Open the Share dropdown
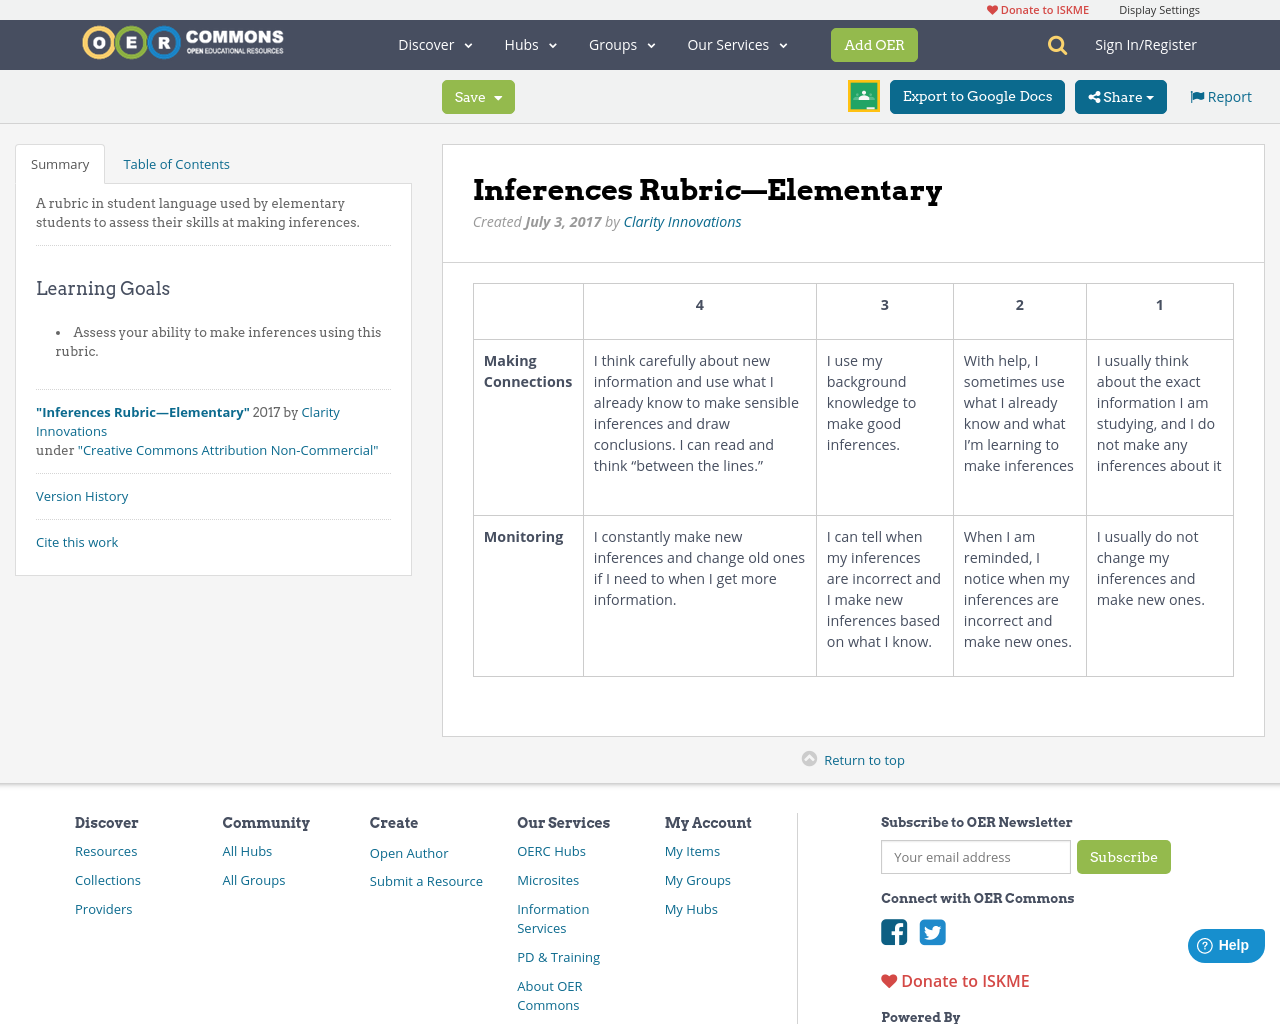This screenshot has width=1280, height=1024. 1120,96
